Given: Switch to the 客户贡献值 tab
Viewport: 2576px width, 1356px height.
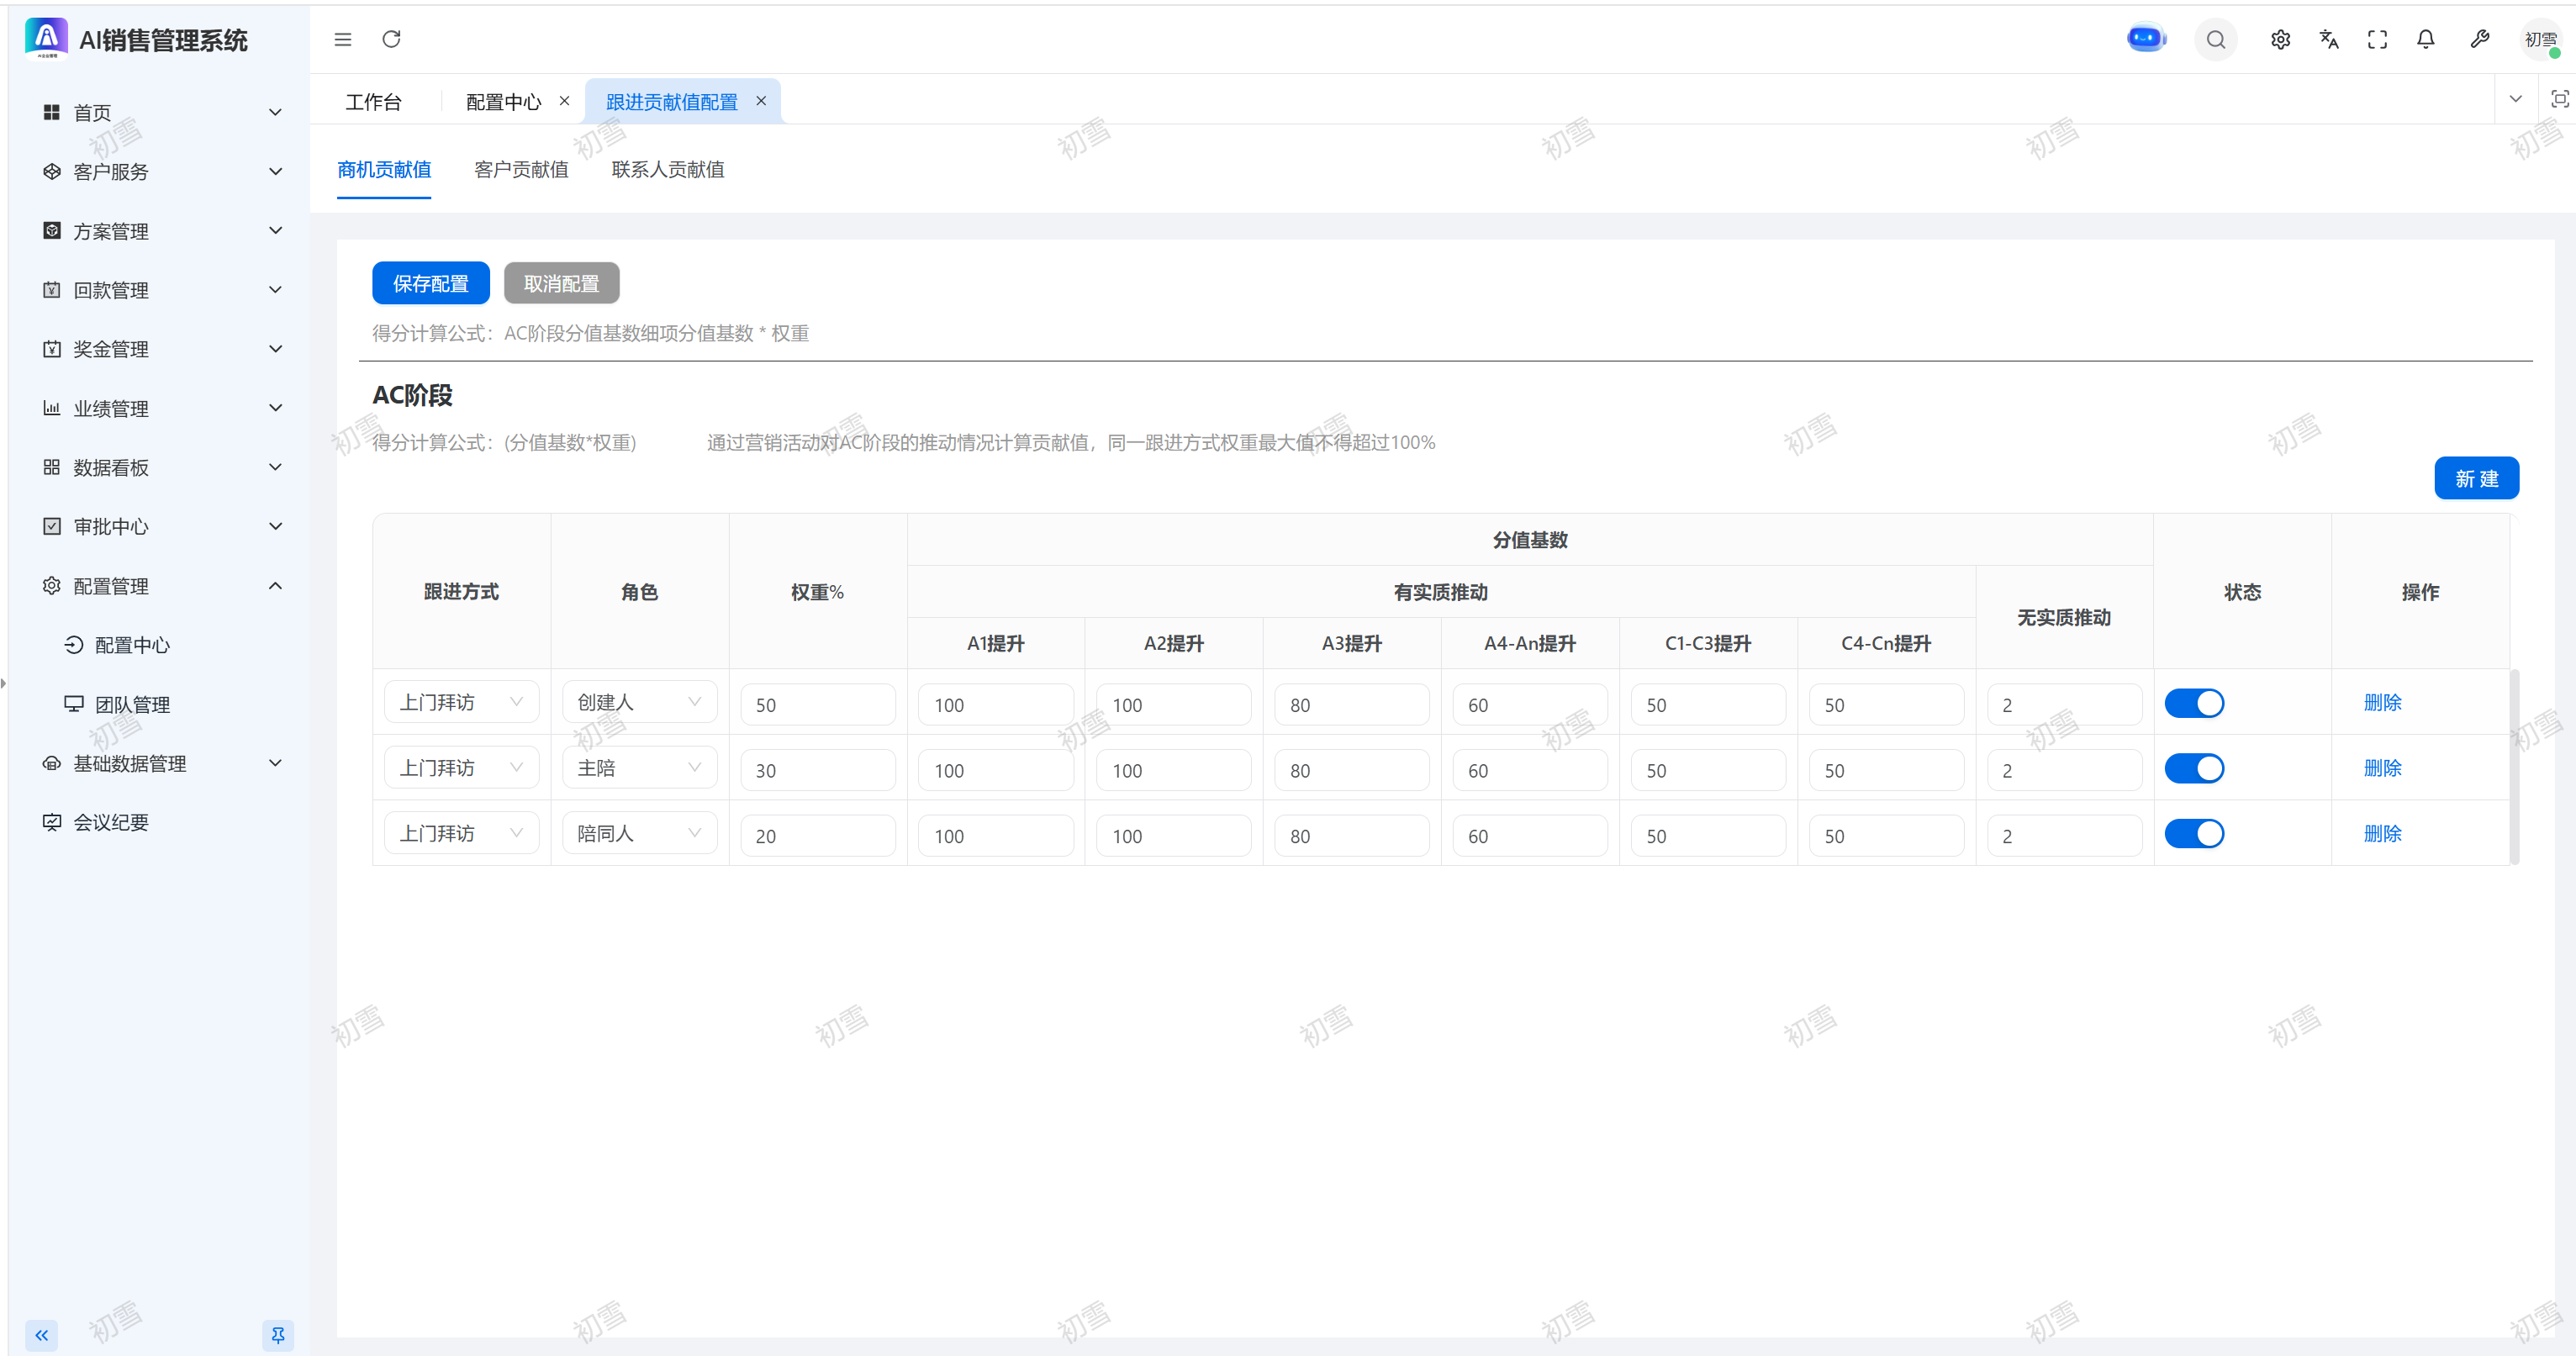Looking at the screenshot, I should (521, 170).
